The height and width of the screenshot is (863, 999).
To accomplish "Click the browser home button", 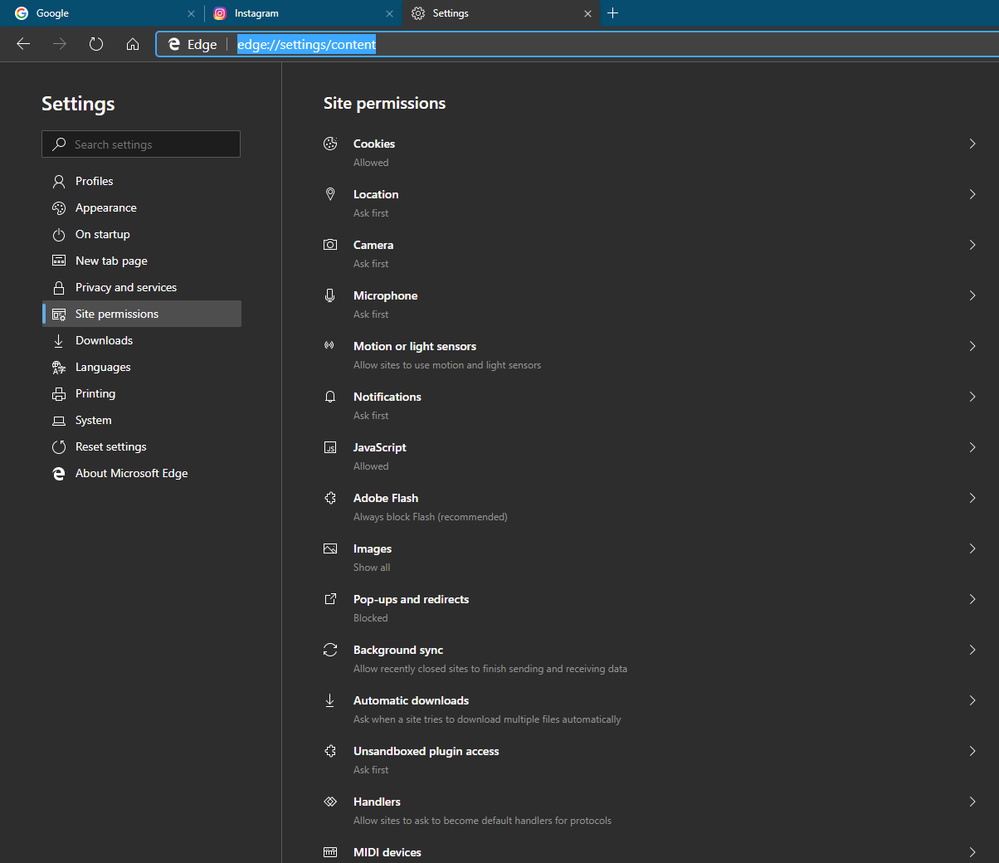I will pyautogui.click(x=133, y=44).
